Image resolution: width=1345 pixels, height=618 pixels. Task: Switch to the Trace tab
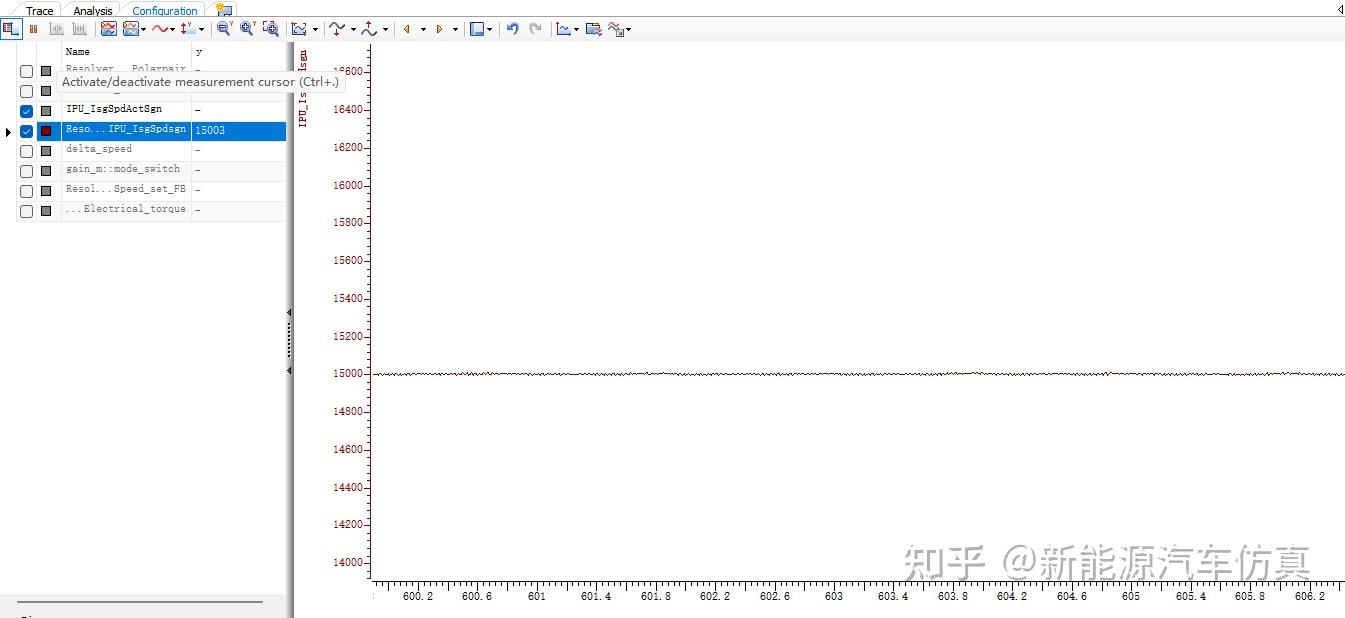[x=38, y=9]
